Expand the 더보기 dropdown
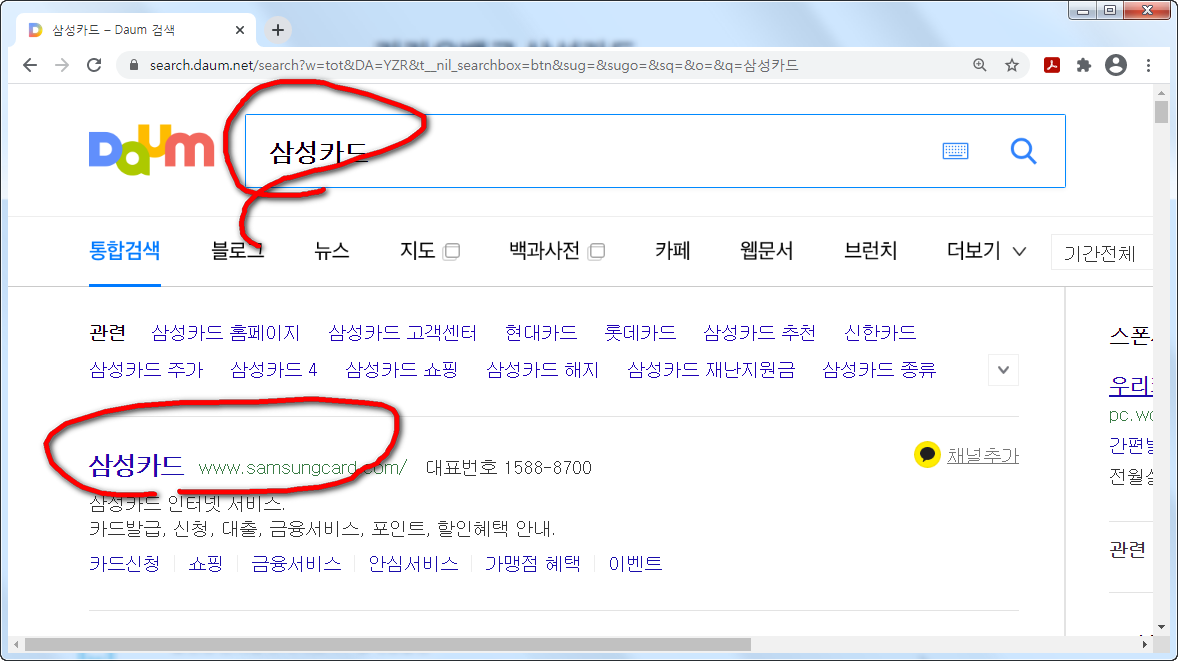The width and height of the screenshot is (1178, 661). pyautogui.click(x=986, y=250)
